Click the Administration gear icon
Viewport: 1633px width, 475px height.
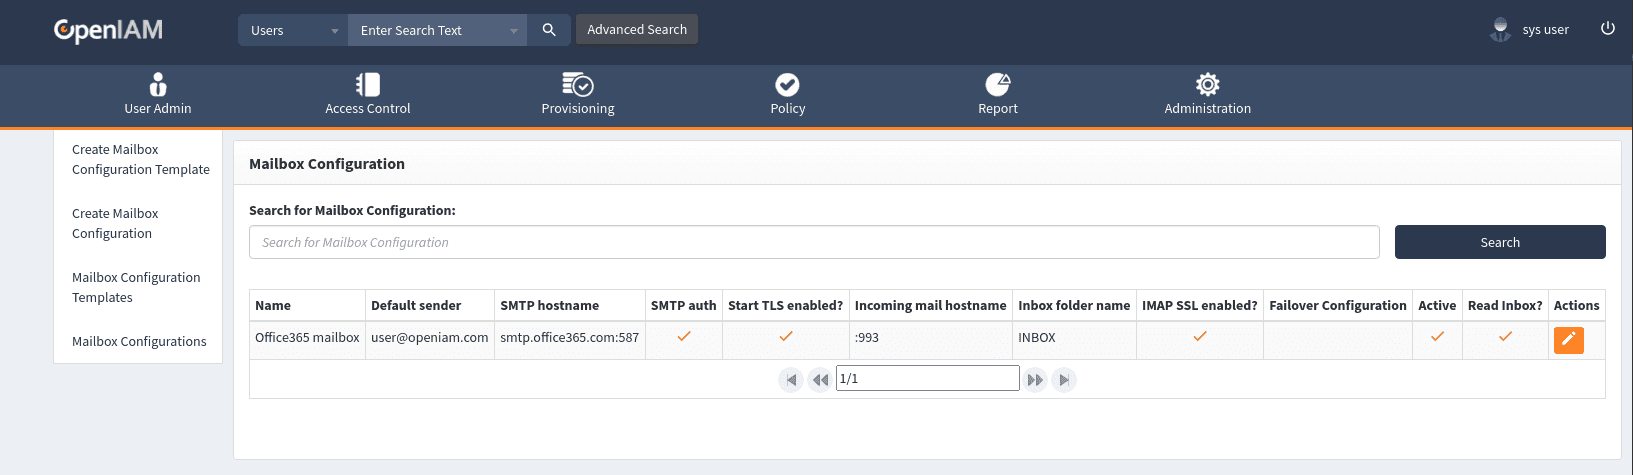point(1207,85)
